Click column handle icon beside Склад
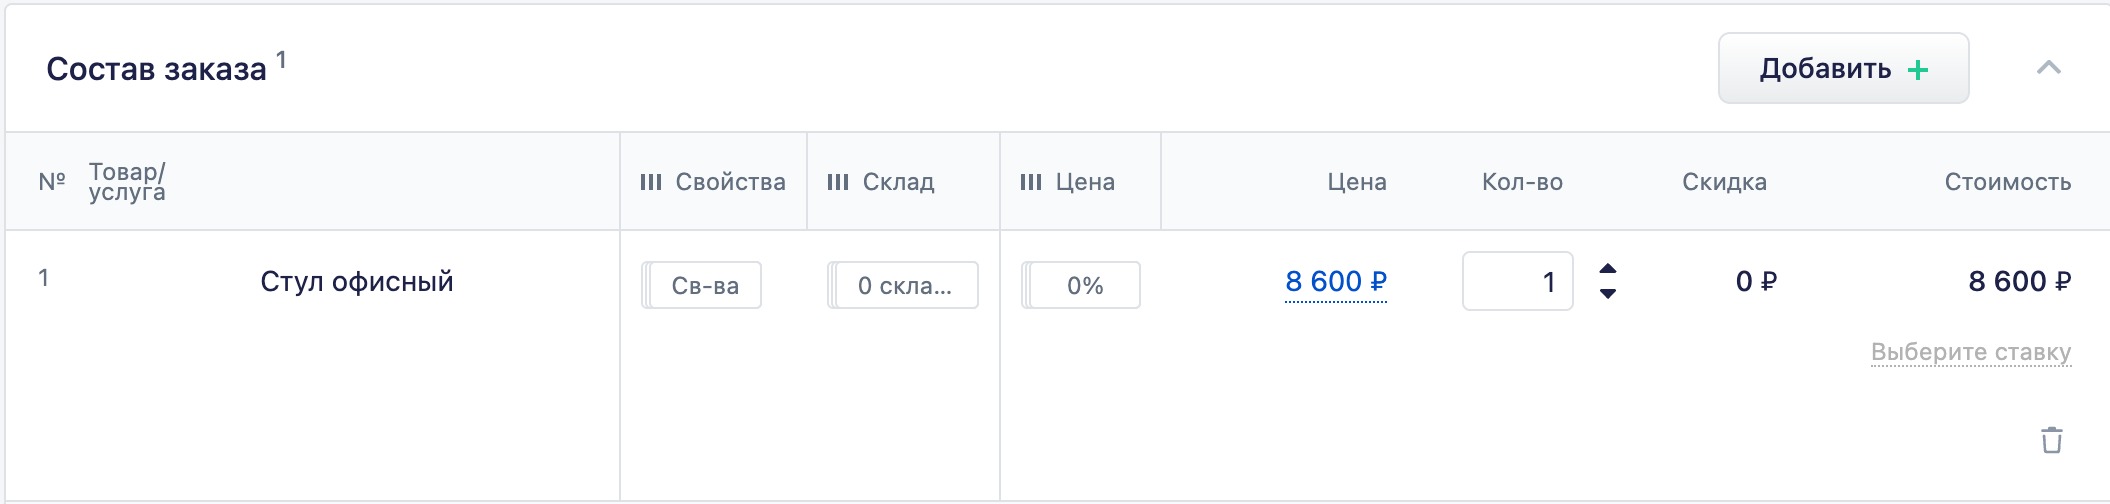This screenshot has width=2110, height=504. 838,182
